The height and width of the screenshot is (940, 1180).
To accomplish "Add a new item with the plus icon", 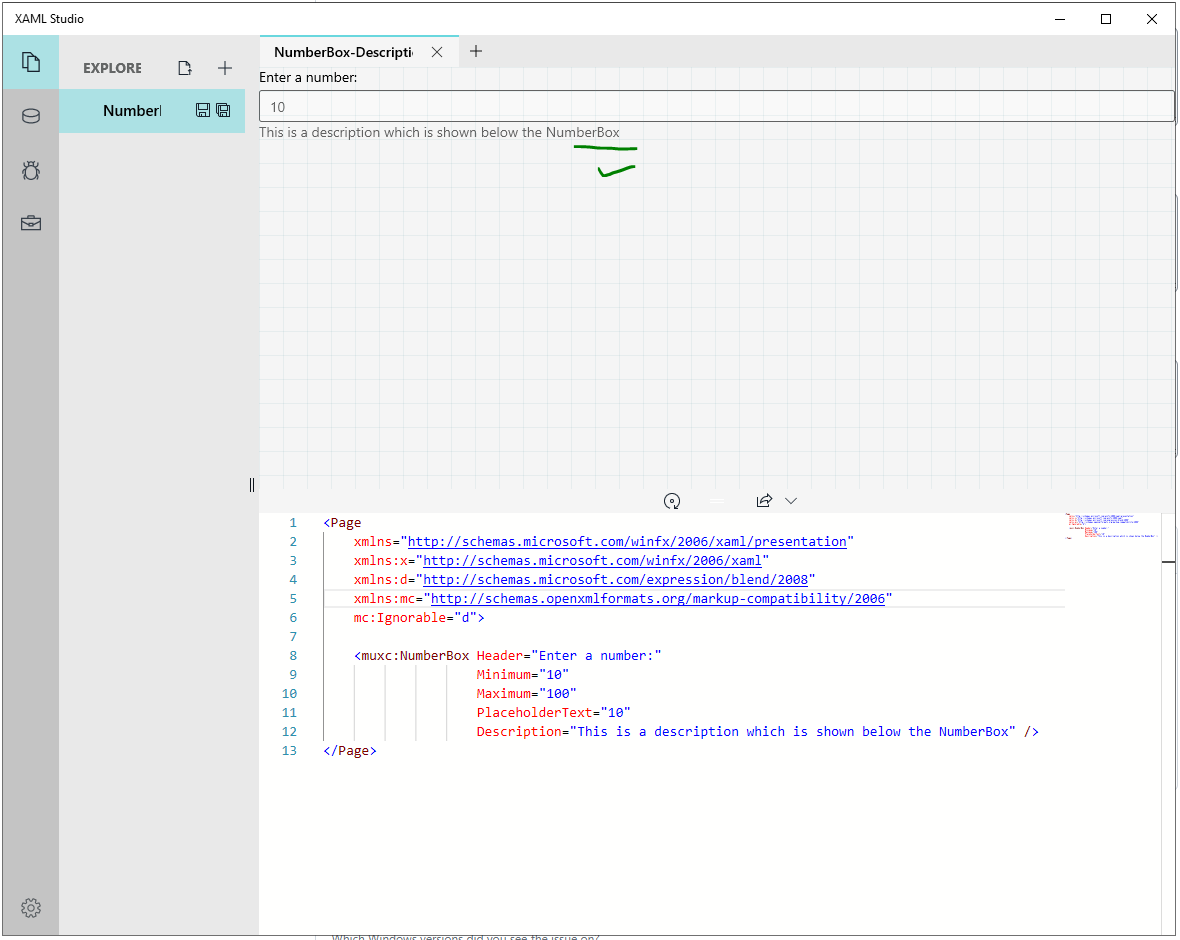I will coord(225,68).
